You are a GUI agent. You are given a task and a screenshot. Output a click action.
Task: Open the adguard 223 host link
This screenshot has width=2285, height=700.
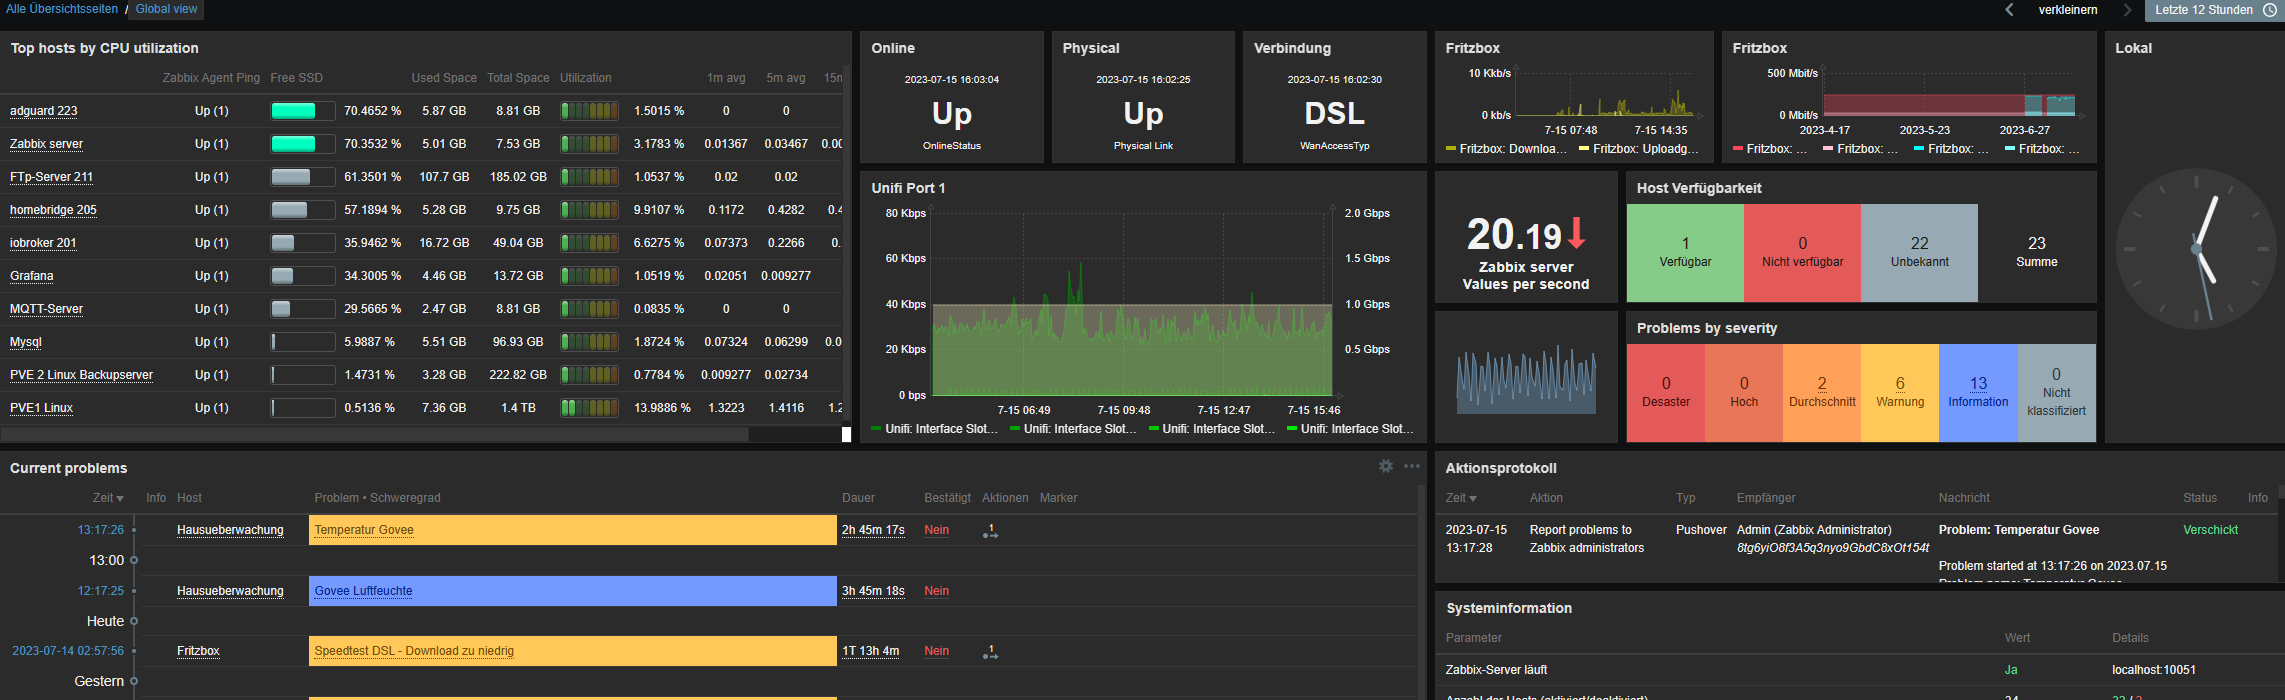pos(43,111)
